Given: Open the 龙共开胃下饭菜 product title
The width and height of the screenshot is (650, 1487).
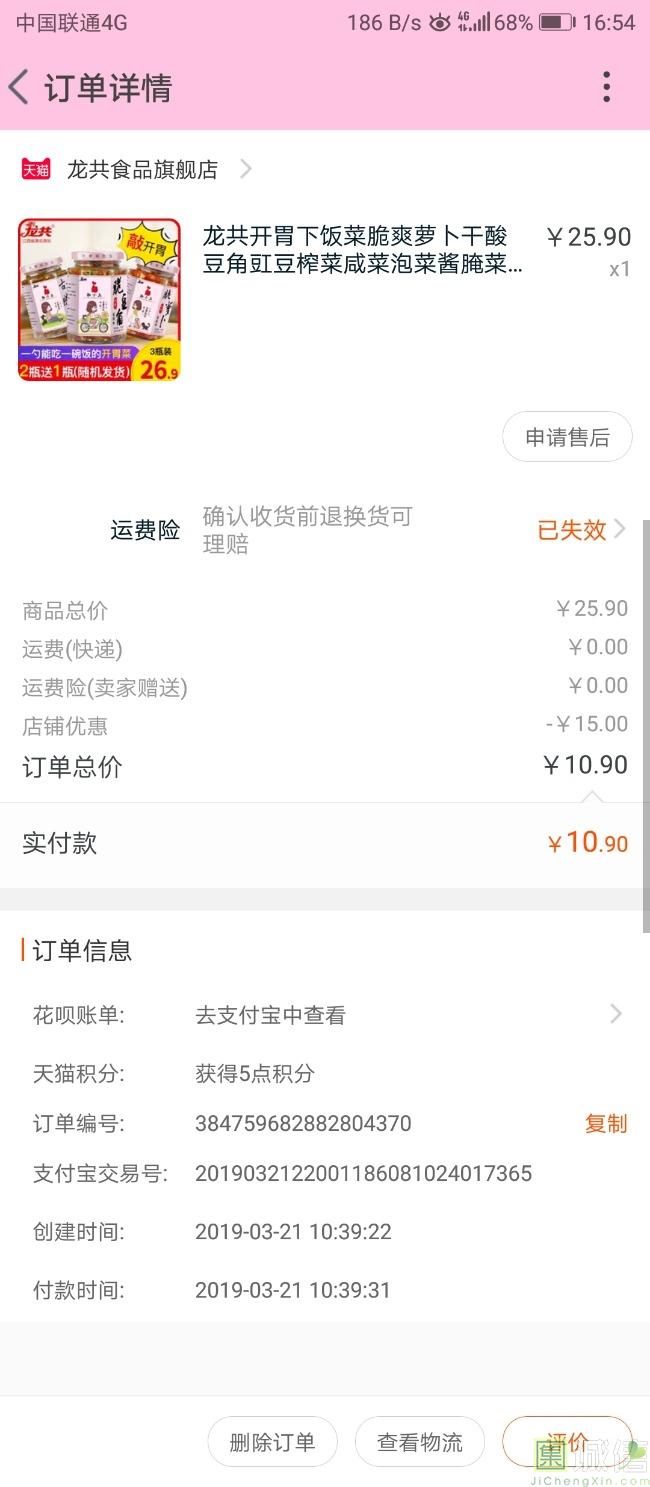Looking at the screenshot, I should 362,250.
